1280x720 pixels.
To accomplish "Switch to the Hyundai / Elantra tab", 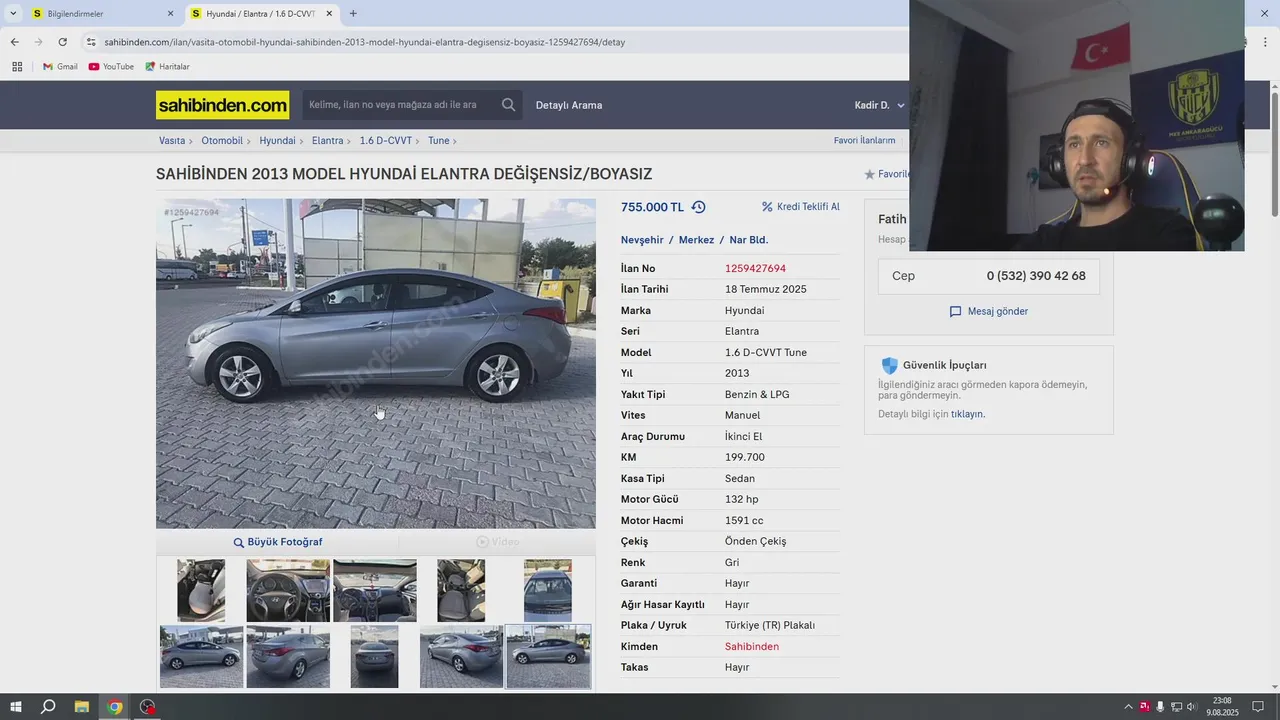I will (262, 14).
